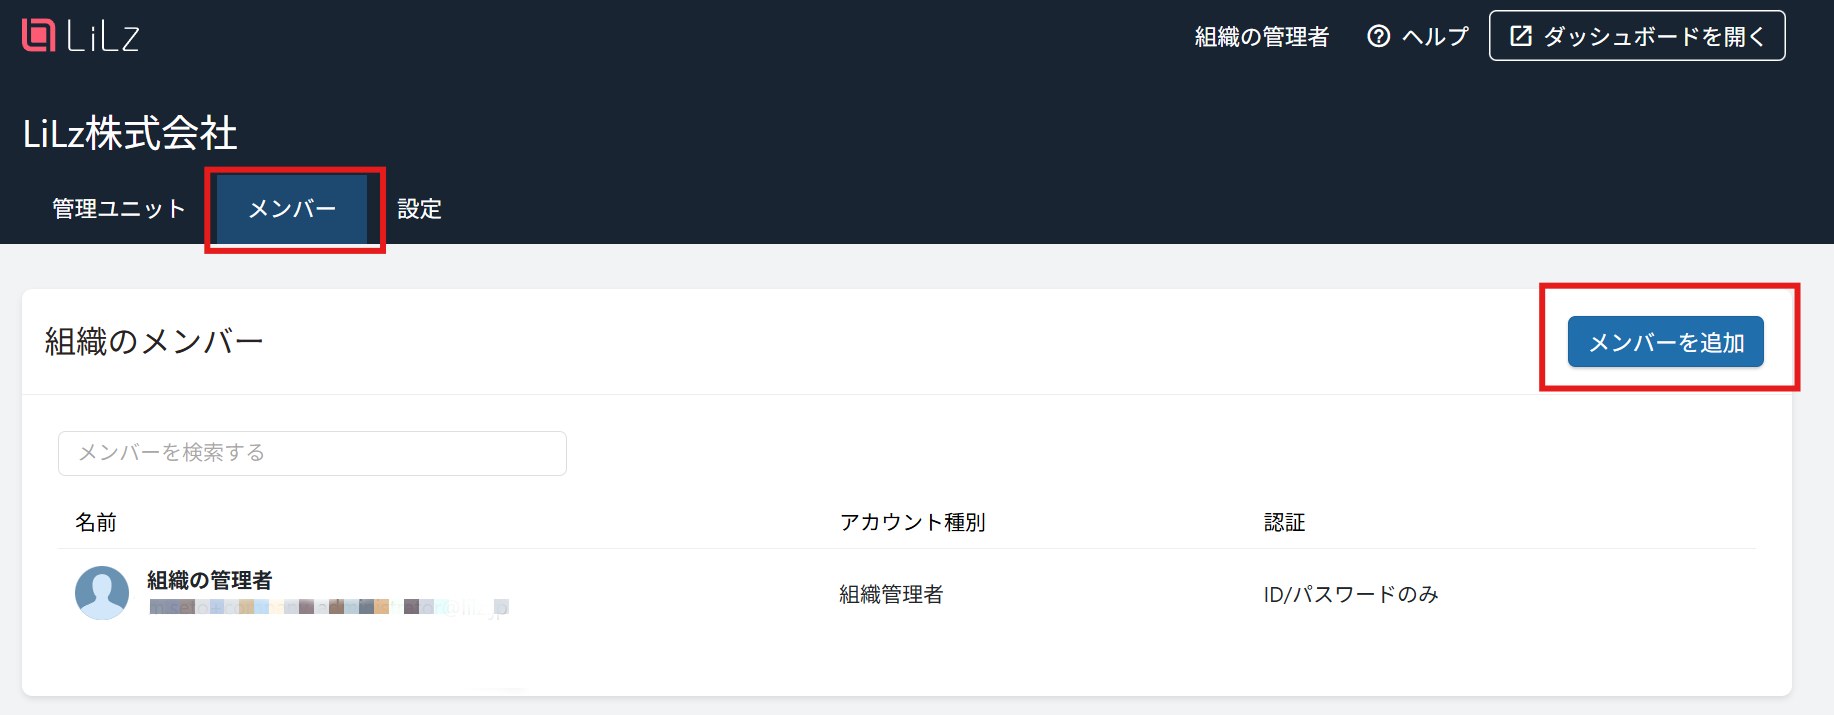
Task: Open the 管理ユニット tab
Action: pyautogui.click(x=119, y=209)
